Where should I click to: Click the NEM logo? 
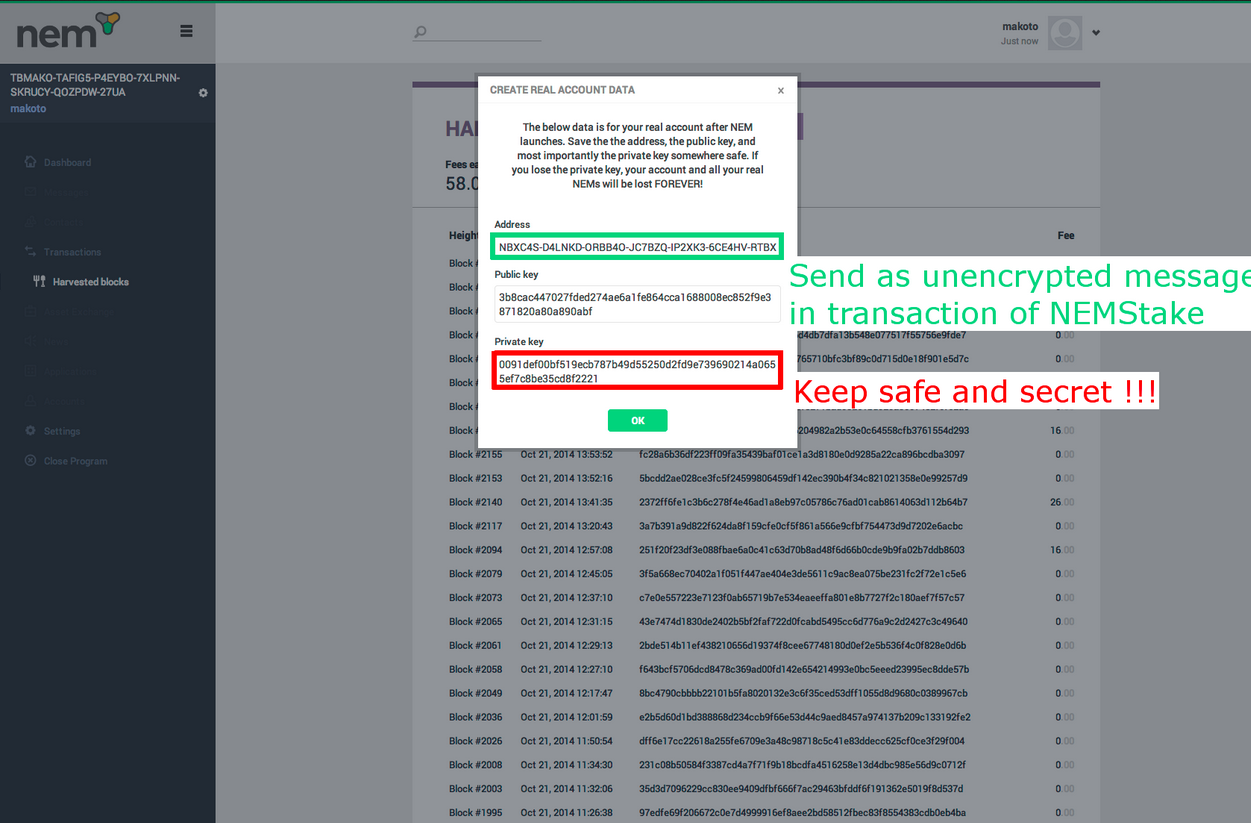pyautogui.click(x=68, y=31)
